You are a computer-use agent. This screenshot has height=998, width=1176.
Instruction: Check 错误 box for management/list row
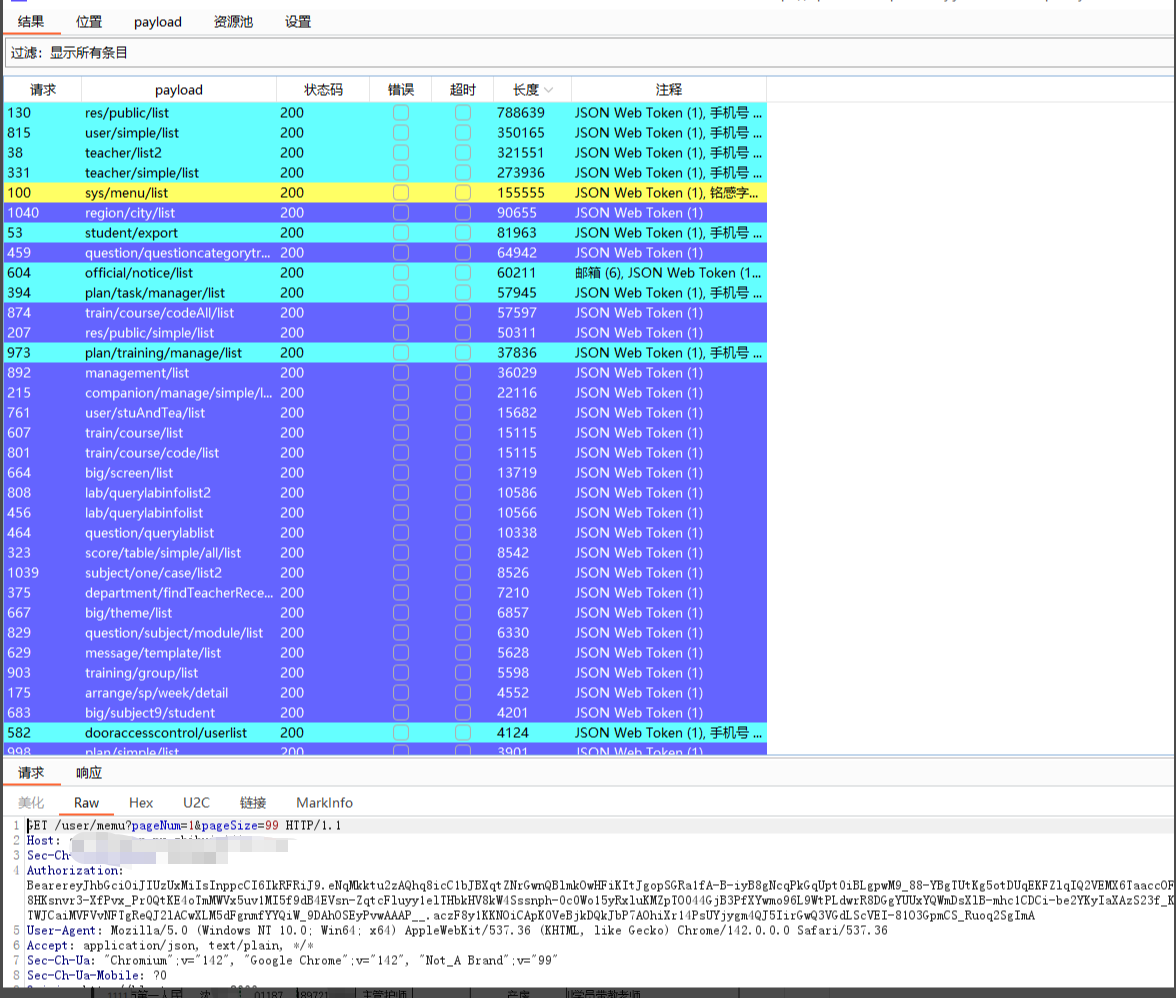tap(400, 373)
